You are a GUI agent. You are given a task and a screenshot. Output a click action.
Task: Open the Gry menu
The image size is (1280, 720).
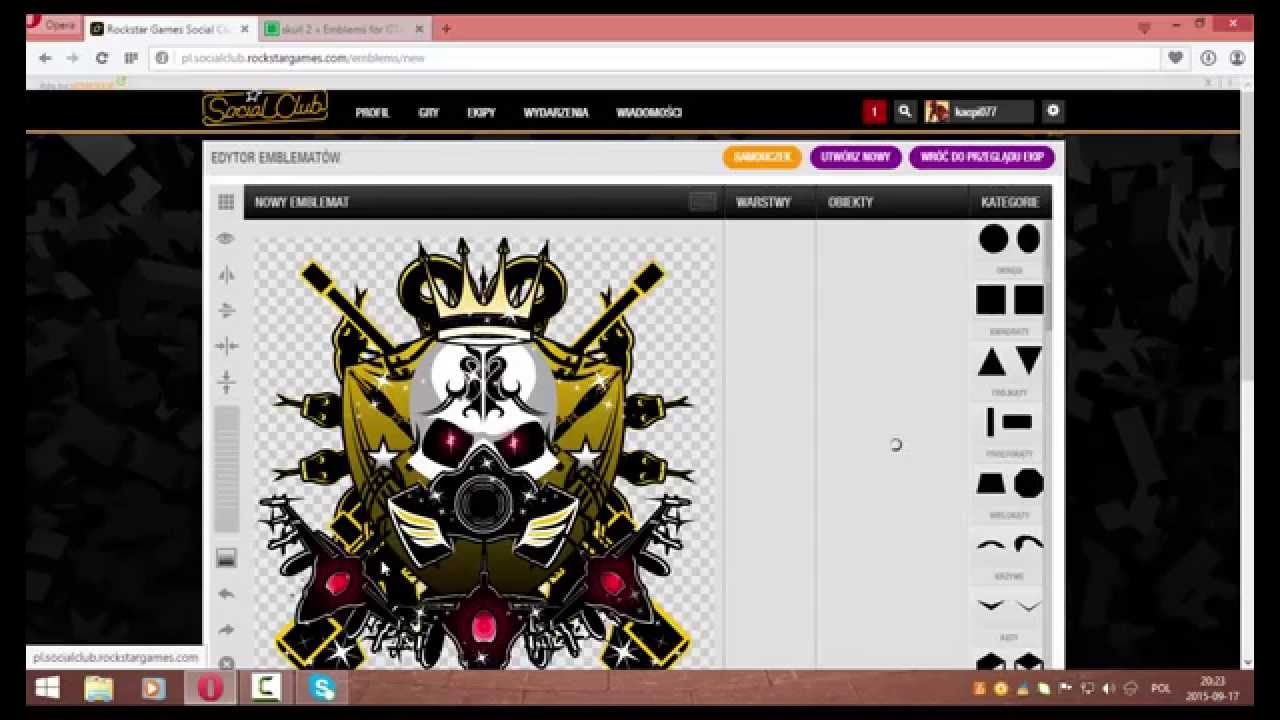(x=429, y=113)
